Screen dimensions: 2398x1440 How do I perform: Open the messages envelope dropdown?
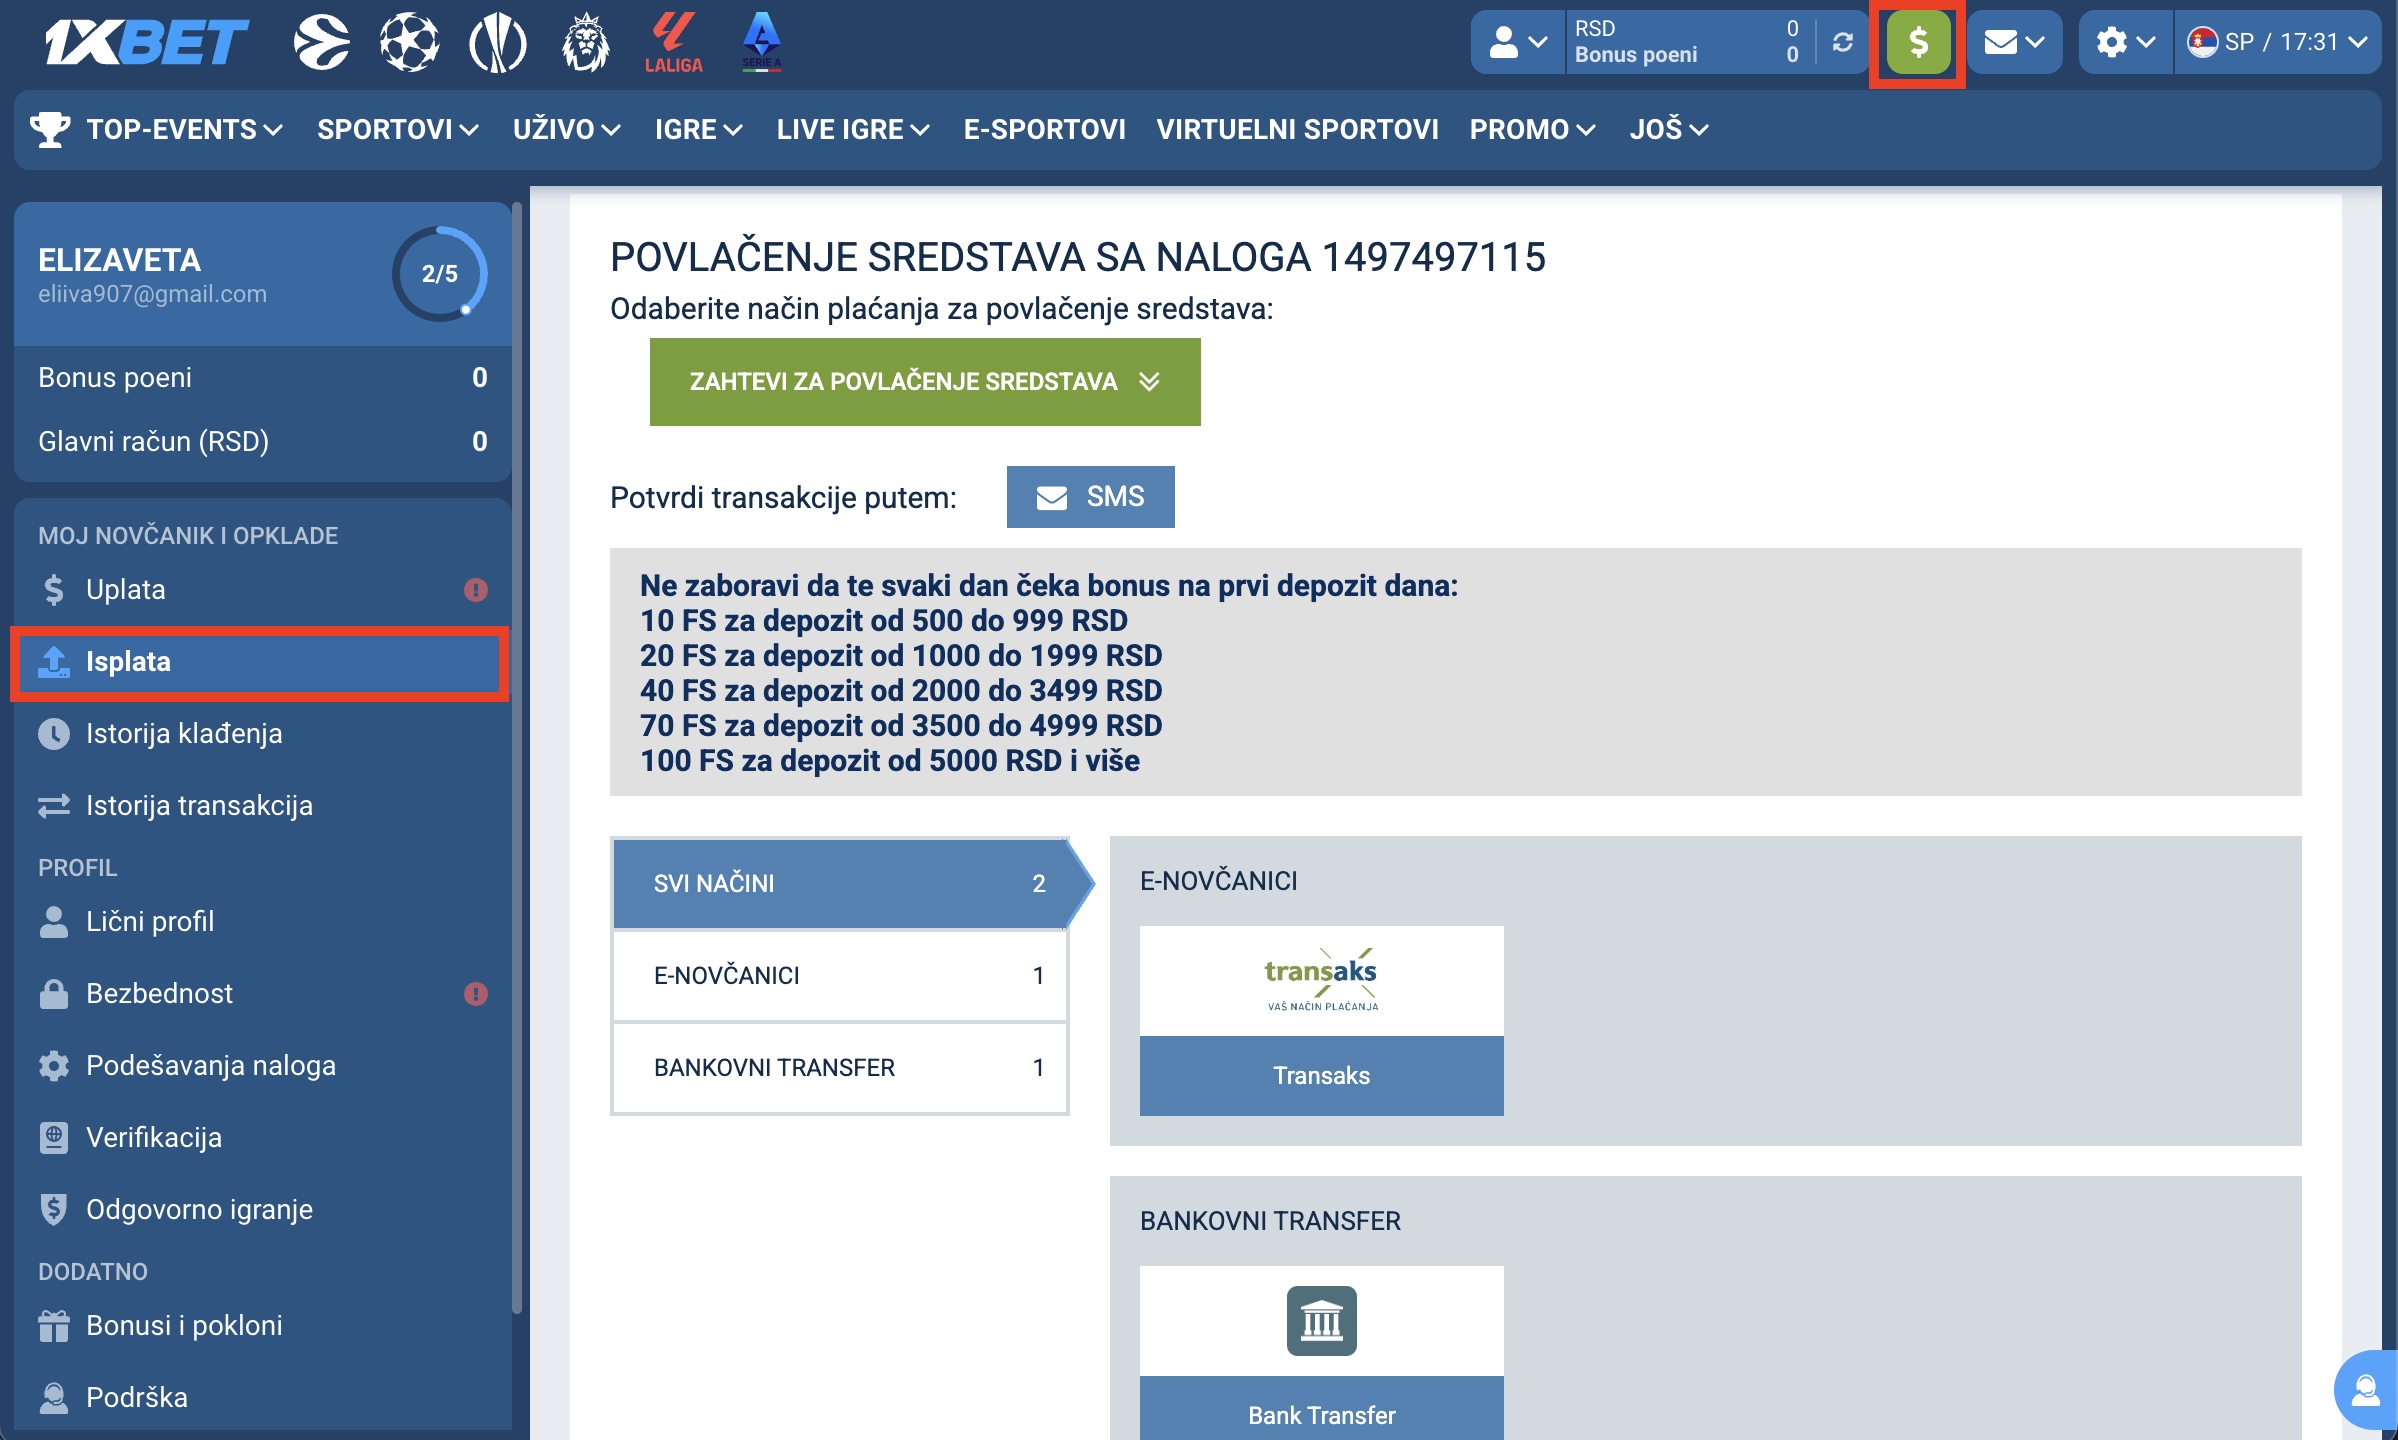point(2013,43)
